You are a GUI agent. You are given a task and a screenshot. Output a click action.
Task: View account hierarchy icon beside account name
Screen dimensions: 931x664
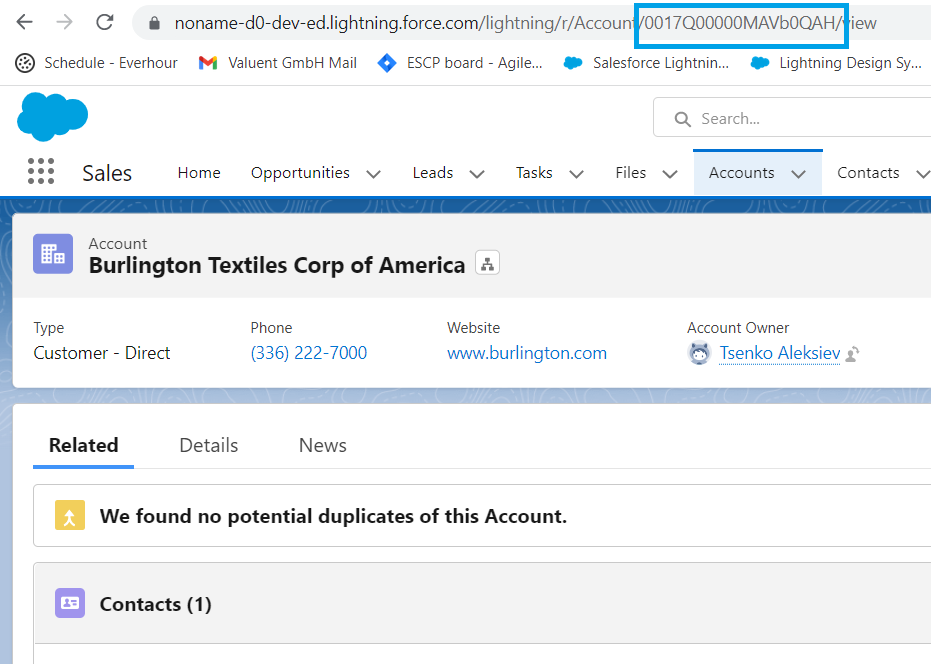click(487, 264)
